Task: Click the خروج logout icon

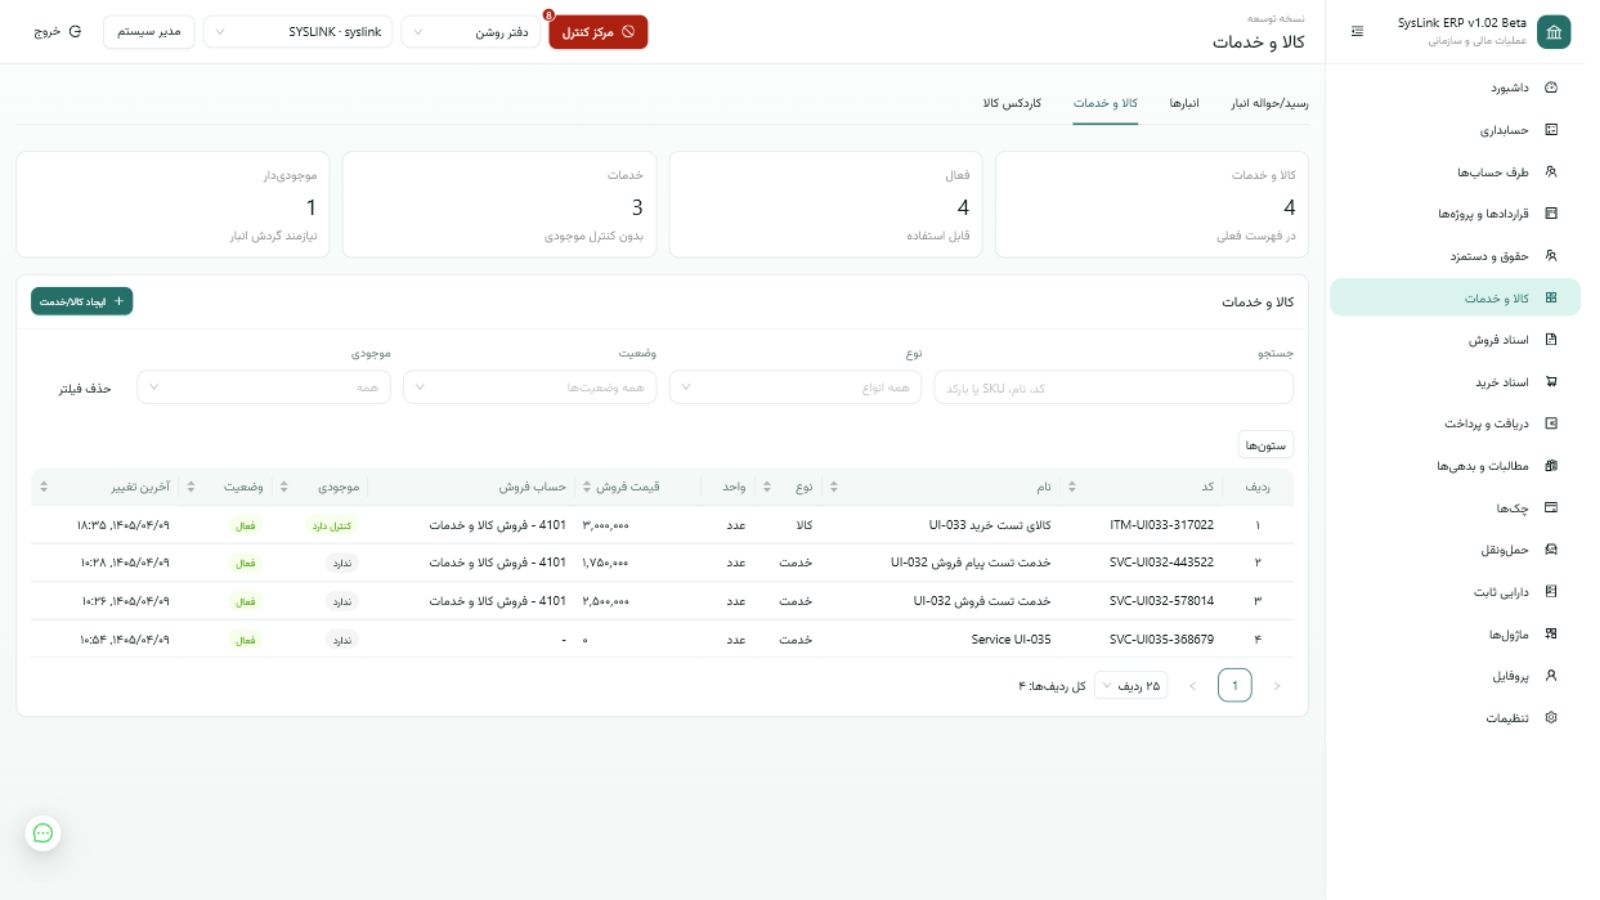Action: tap(75, 32)
